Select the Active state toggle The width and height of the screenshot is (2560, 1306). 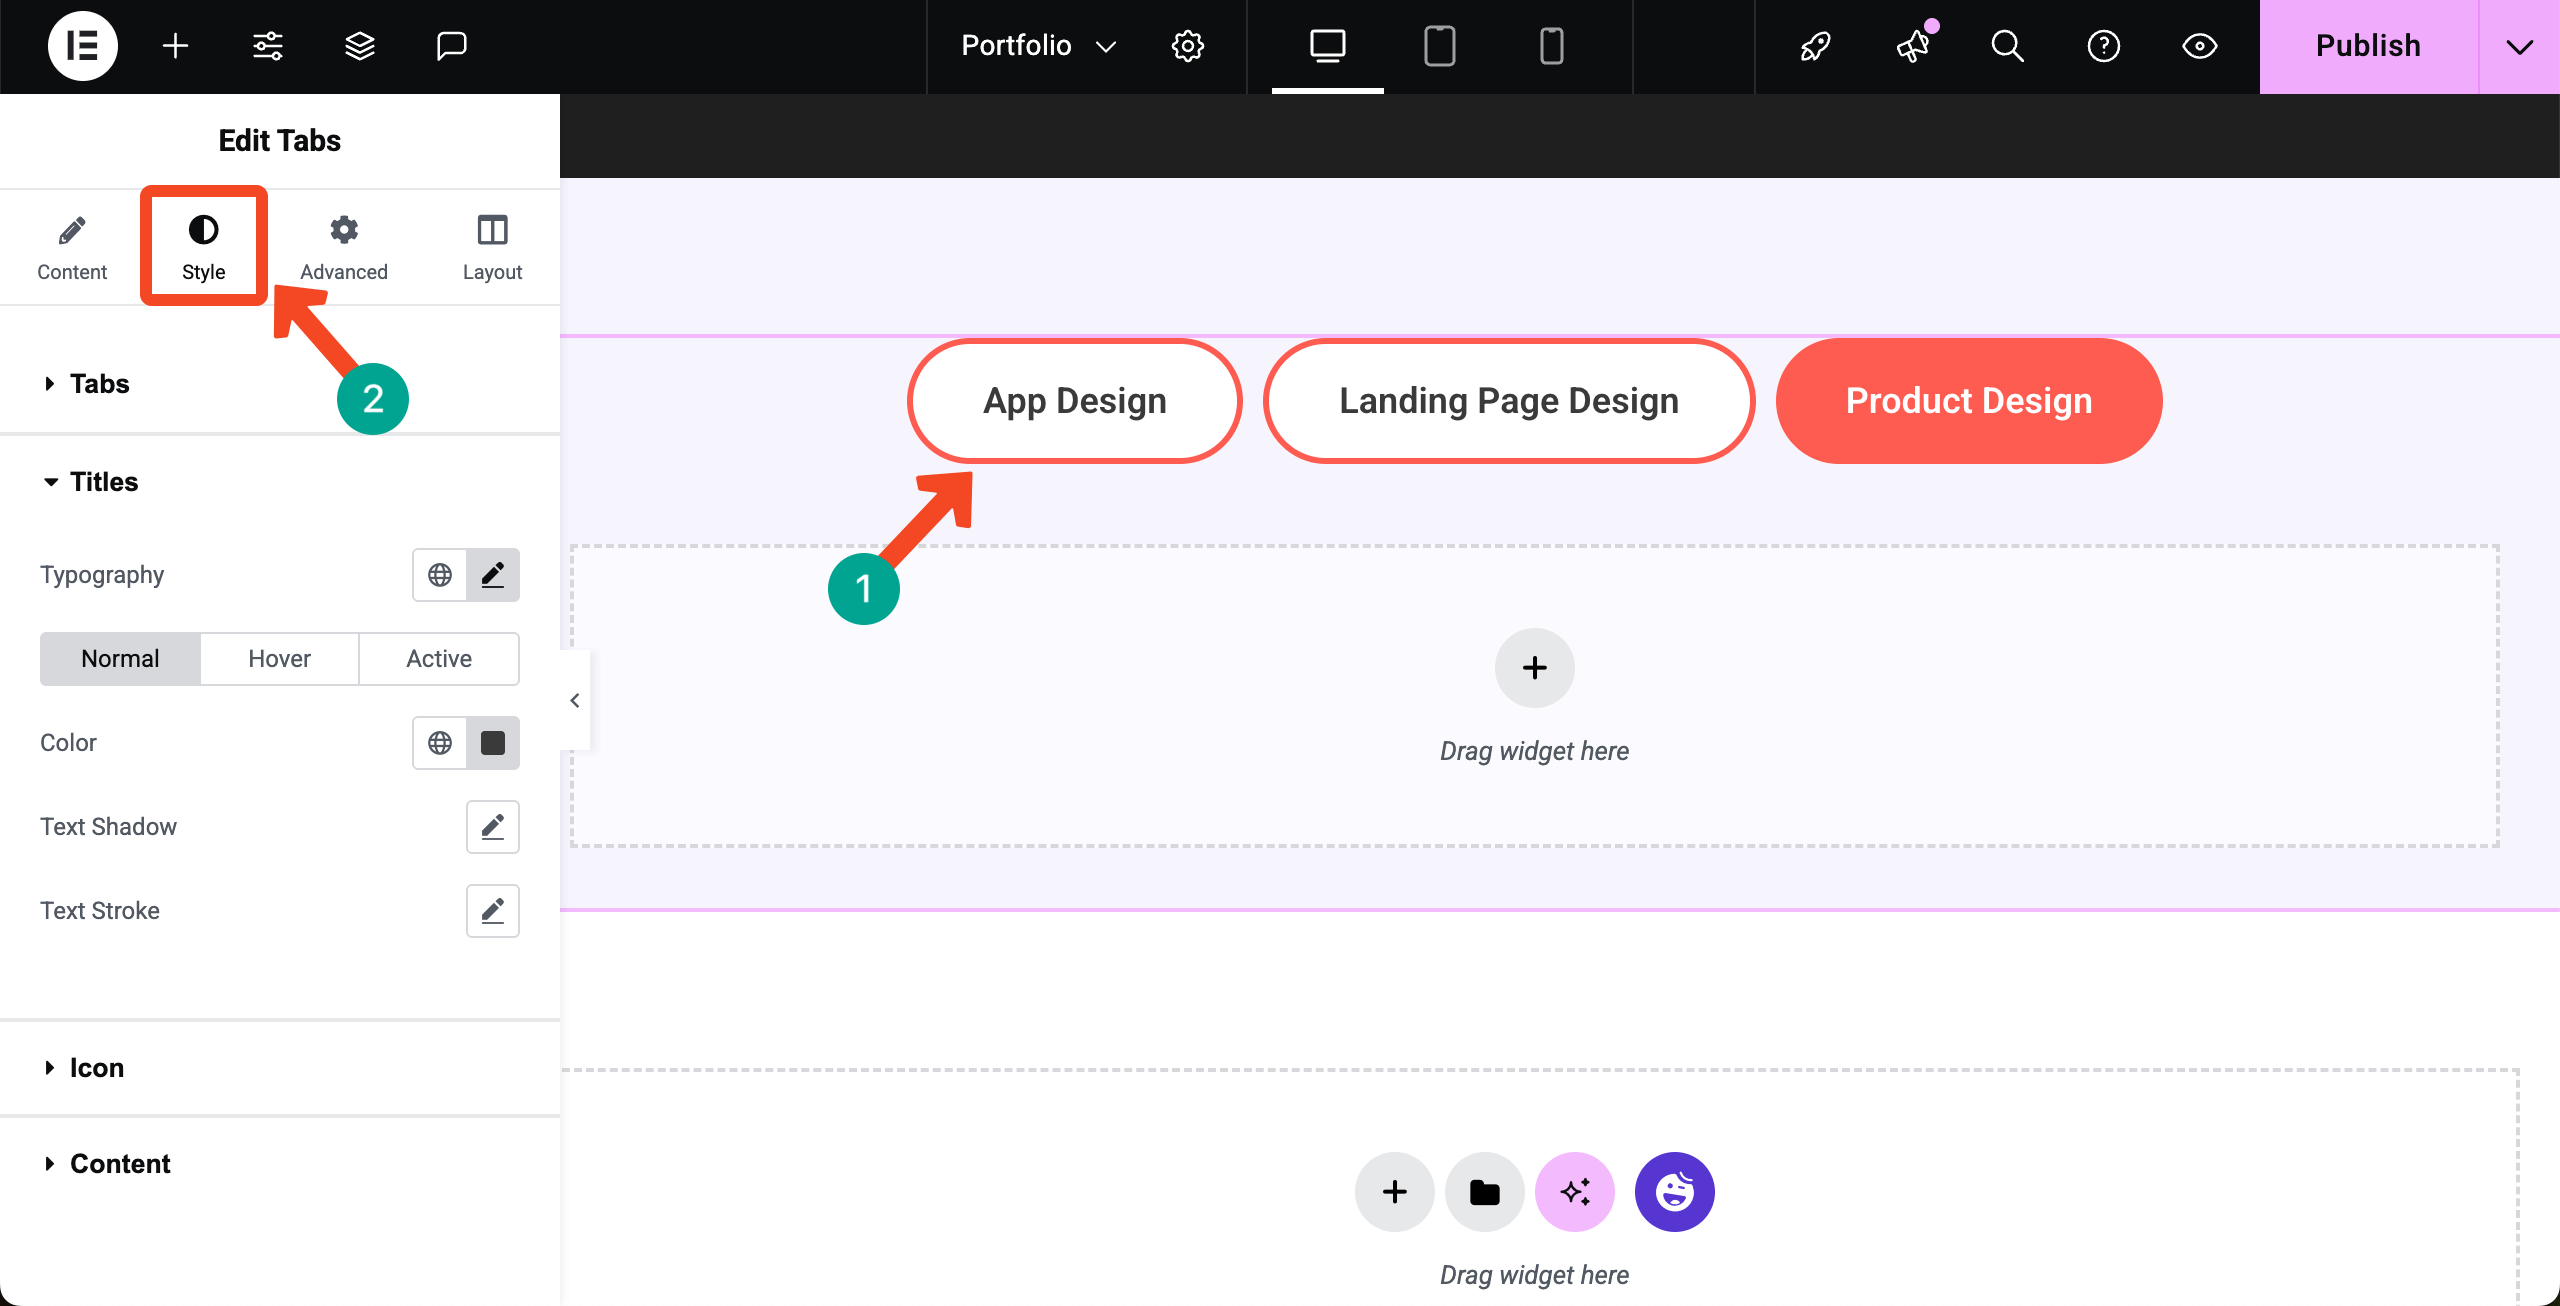coord(439,659)
